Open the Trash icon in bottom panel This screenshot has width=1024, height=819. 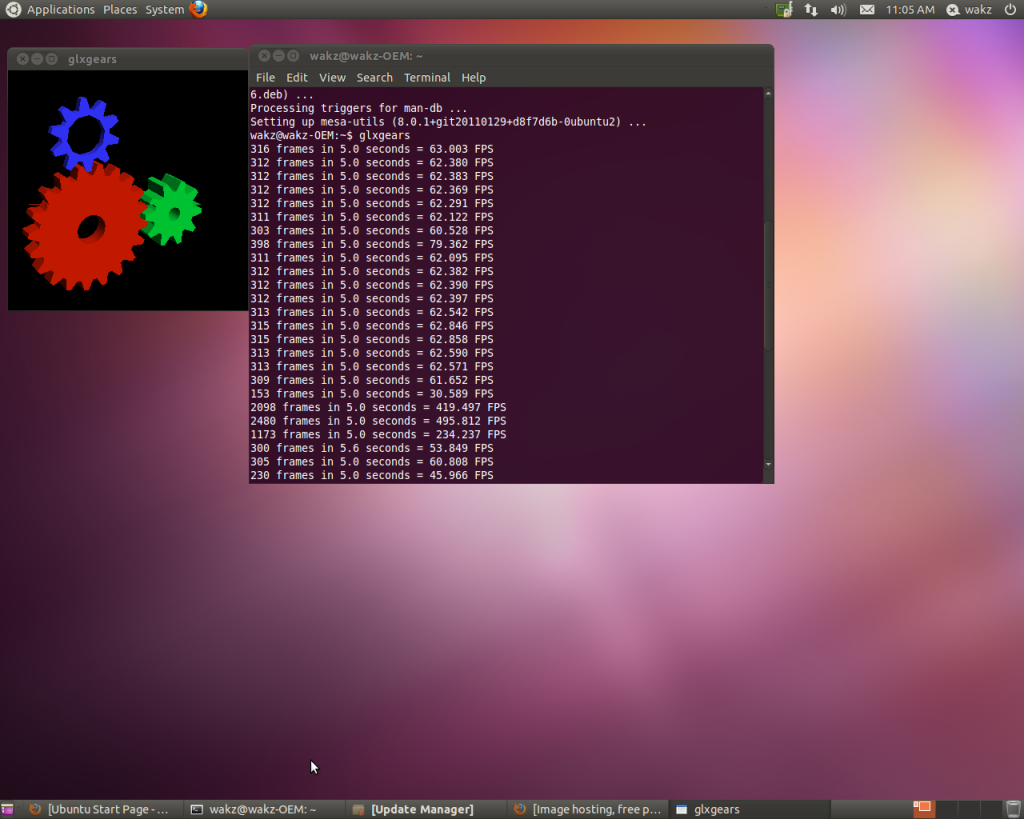click(1013, 809)
